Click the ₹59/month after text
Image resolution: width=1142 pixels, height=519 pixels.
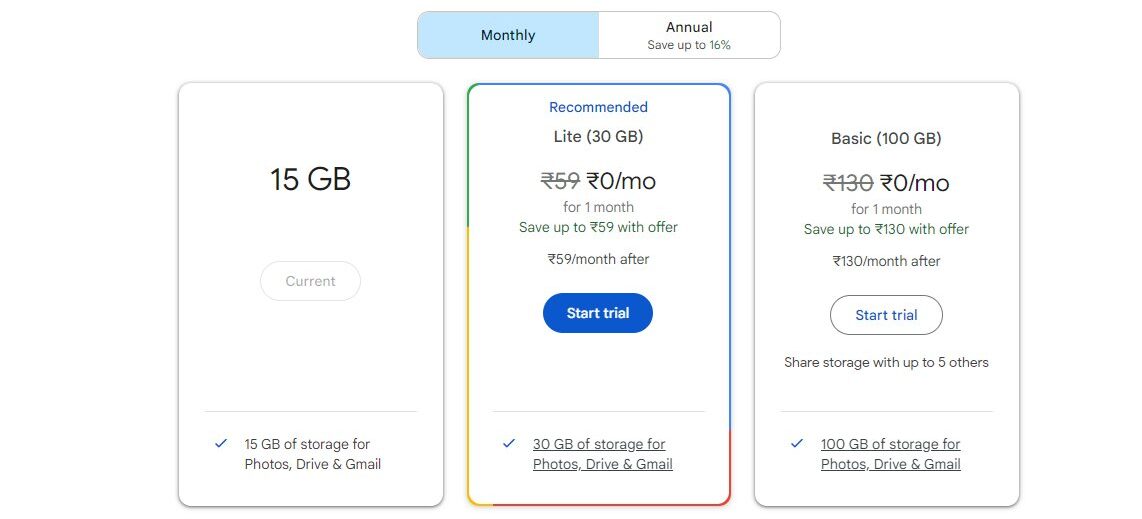click(x=598, y=259)
